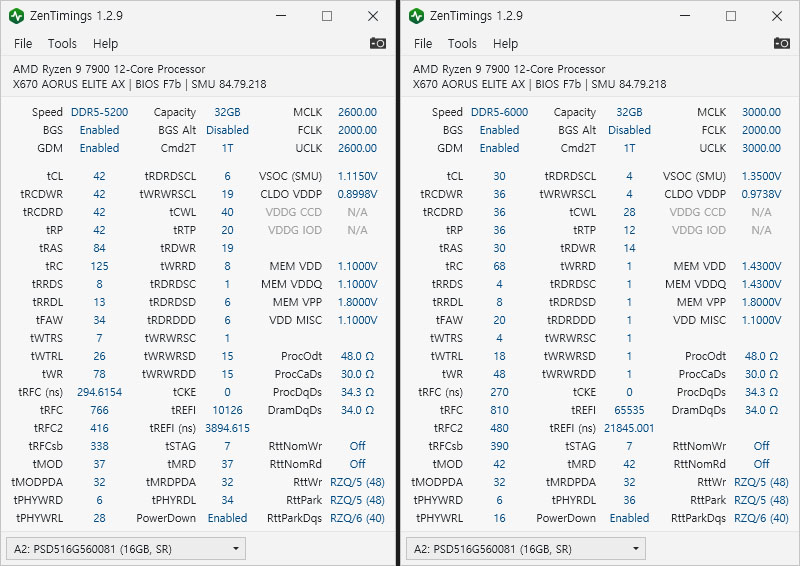The image size is (800, 566).
Task: Click the tWR value 78
Action: click(x=99, y=374)
